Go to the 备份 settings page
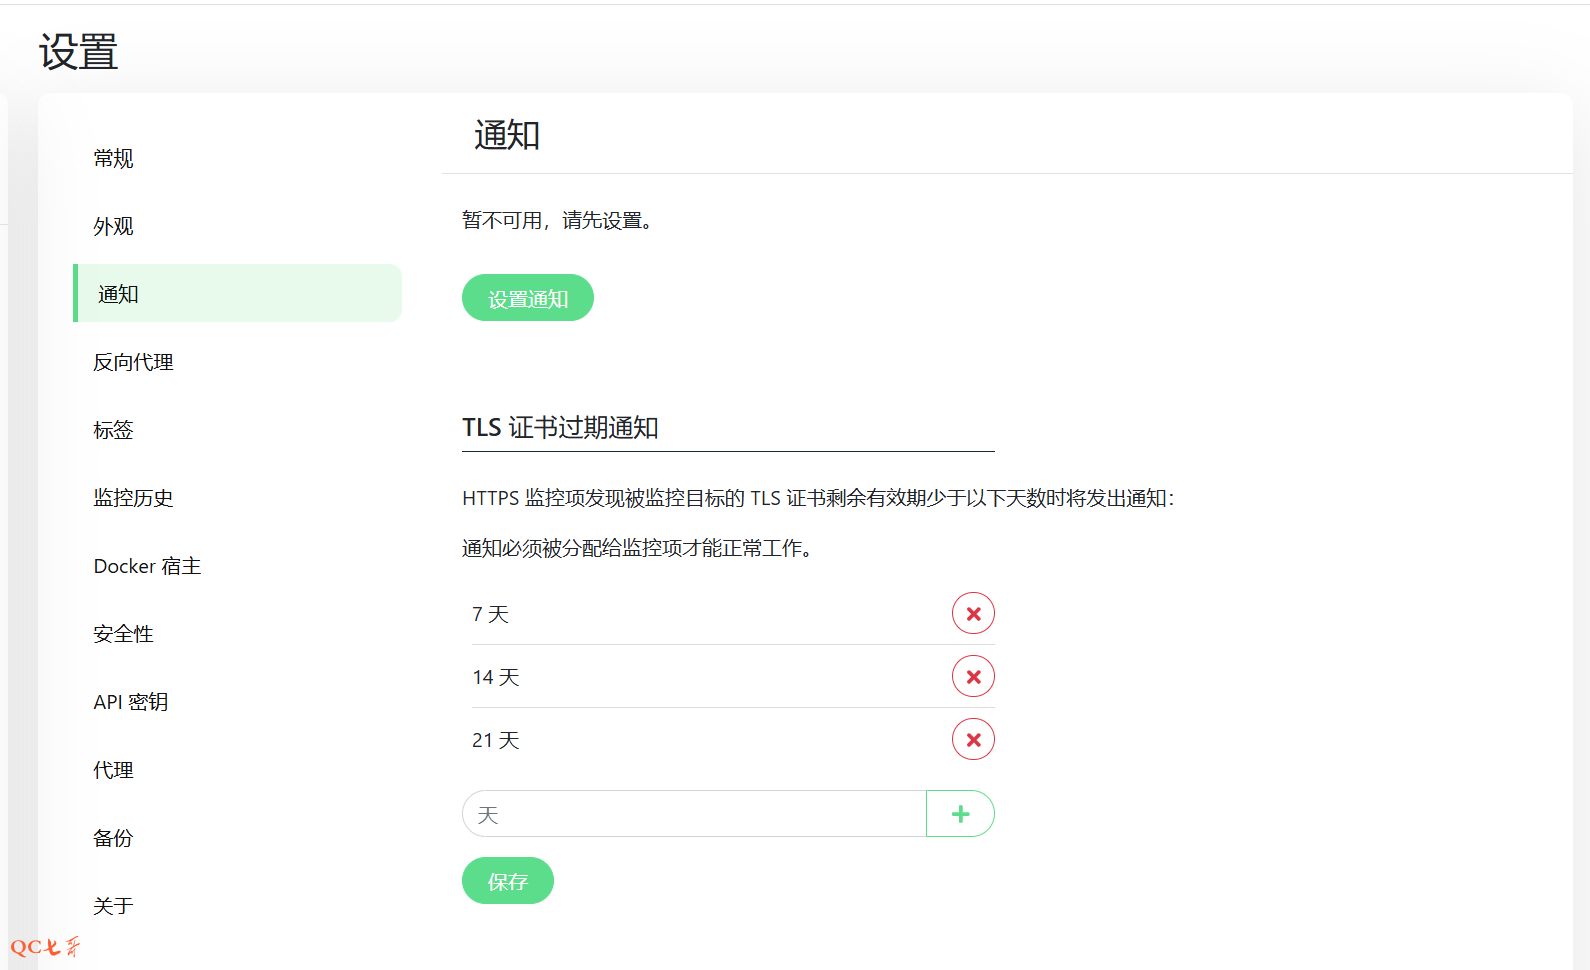The image size is (1590, 970). coord(114,838)
